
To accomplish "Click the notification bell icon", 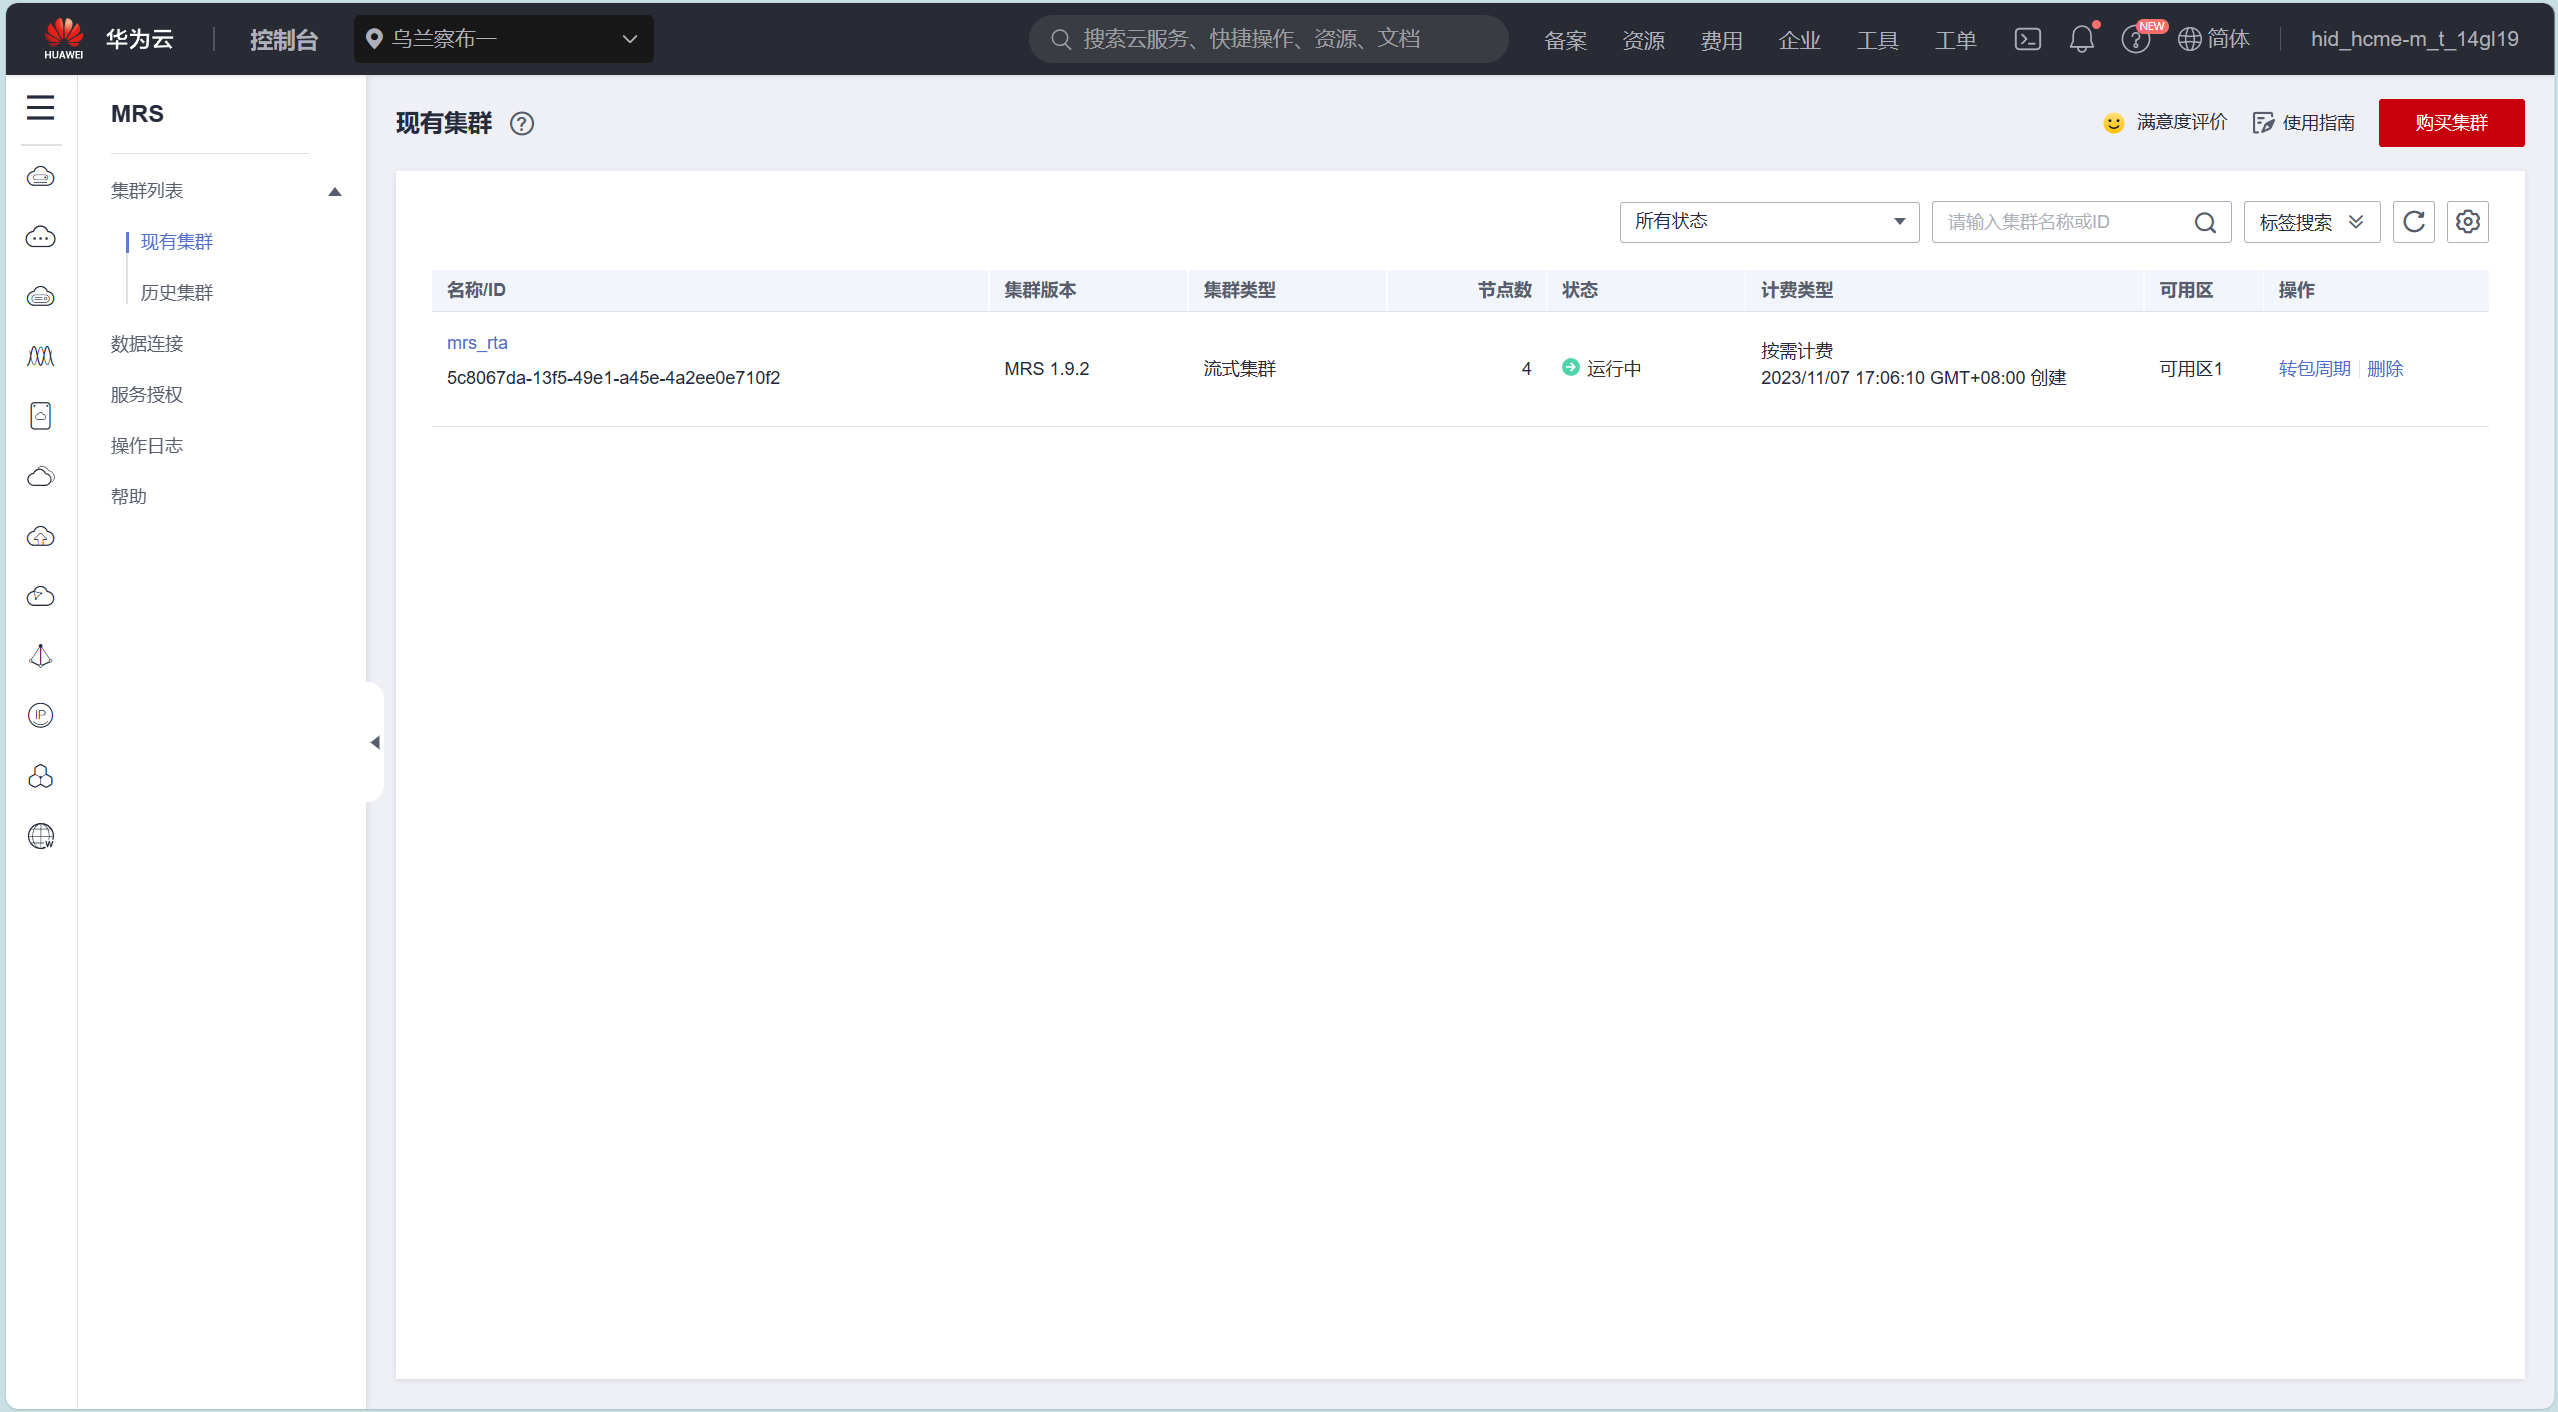I will (2081, 39).
